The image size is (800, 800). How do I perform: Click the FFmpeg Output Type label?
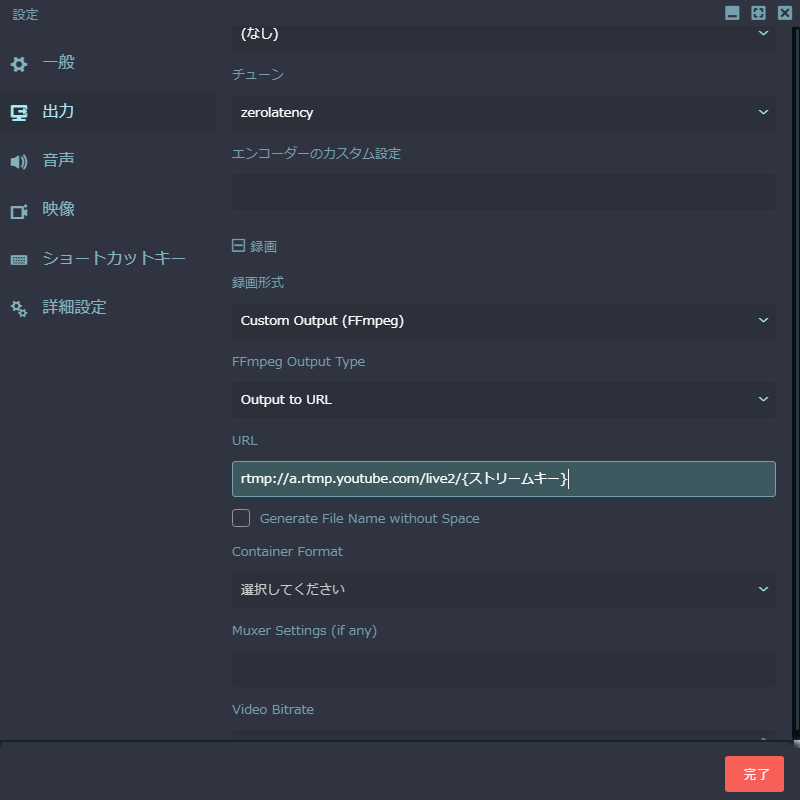(x=298, y=362)
